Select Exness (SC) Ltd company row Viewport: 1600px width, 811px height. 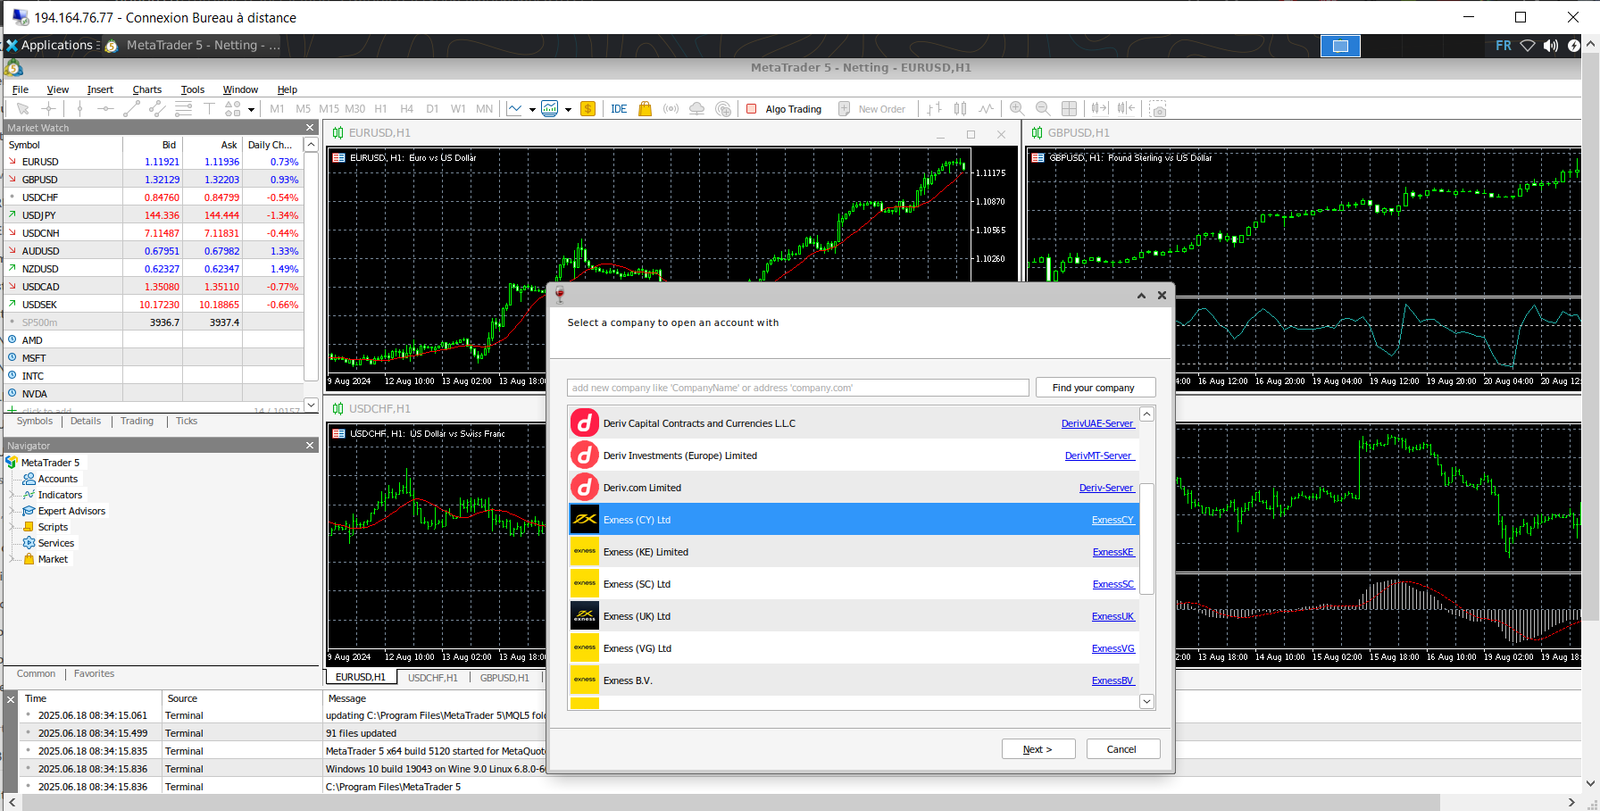[854, 584]
